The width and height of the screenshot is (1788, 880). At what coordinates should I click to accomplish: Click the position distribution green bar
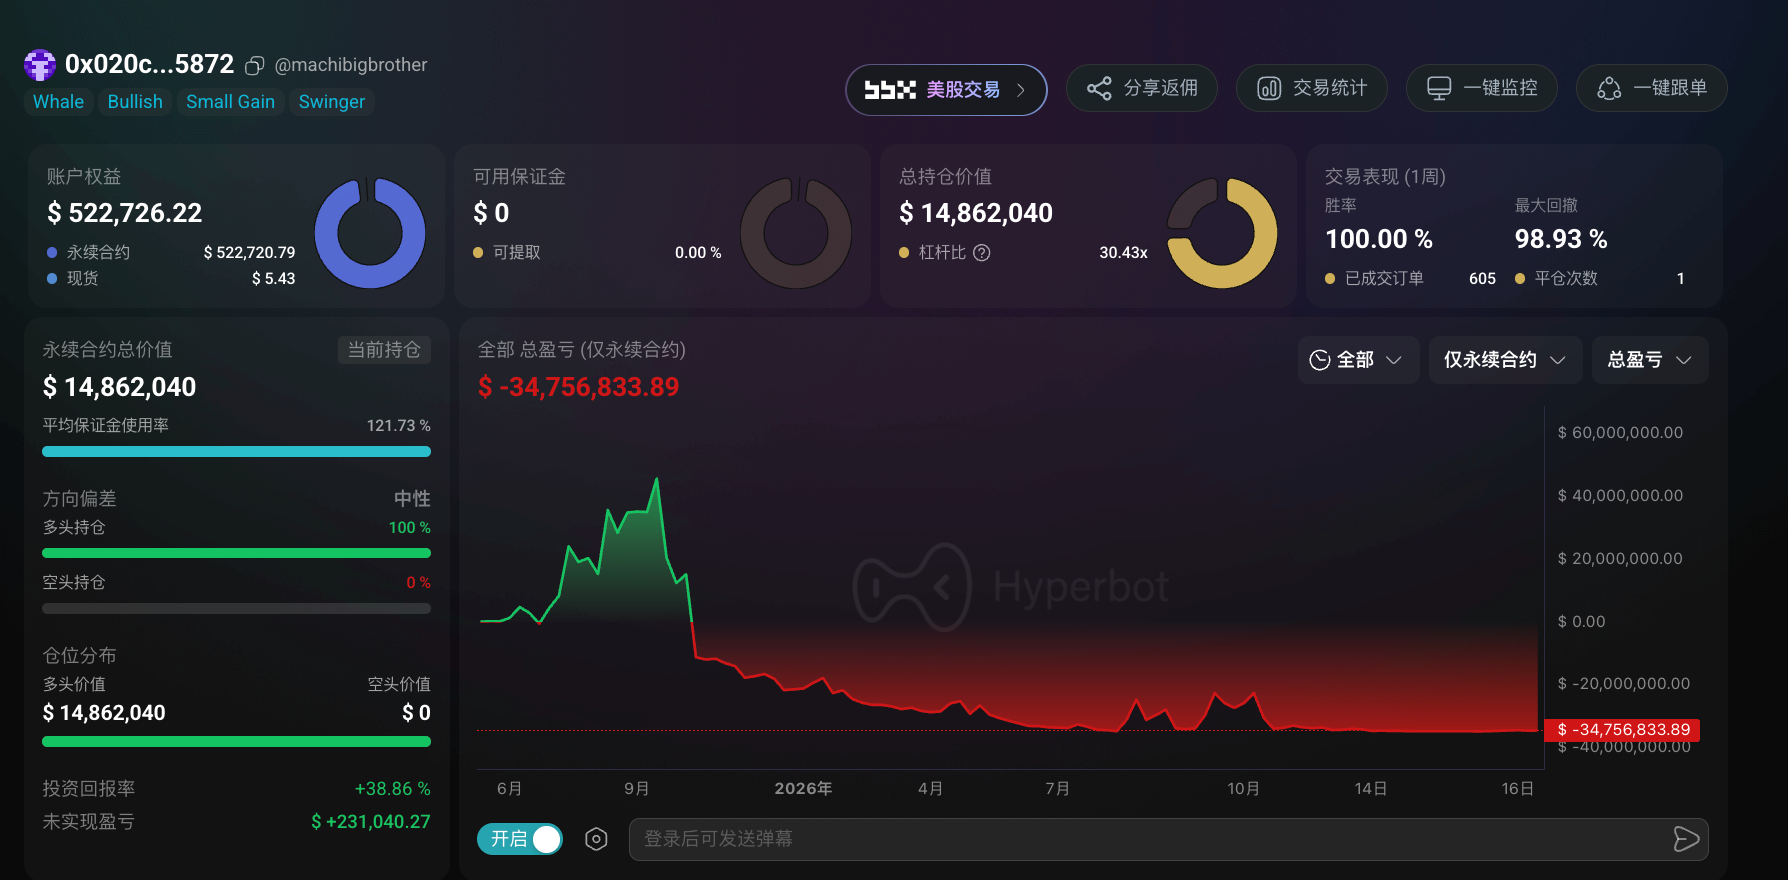[236, 742]
